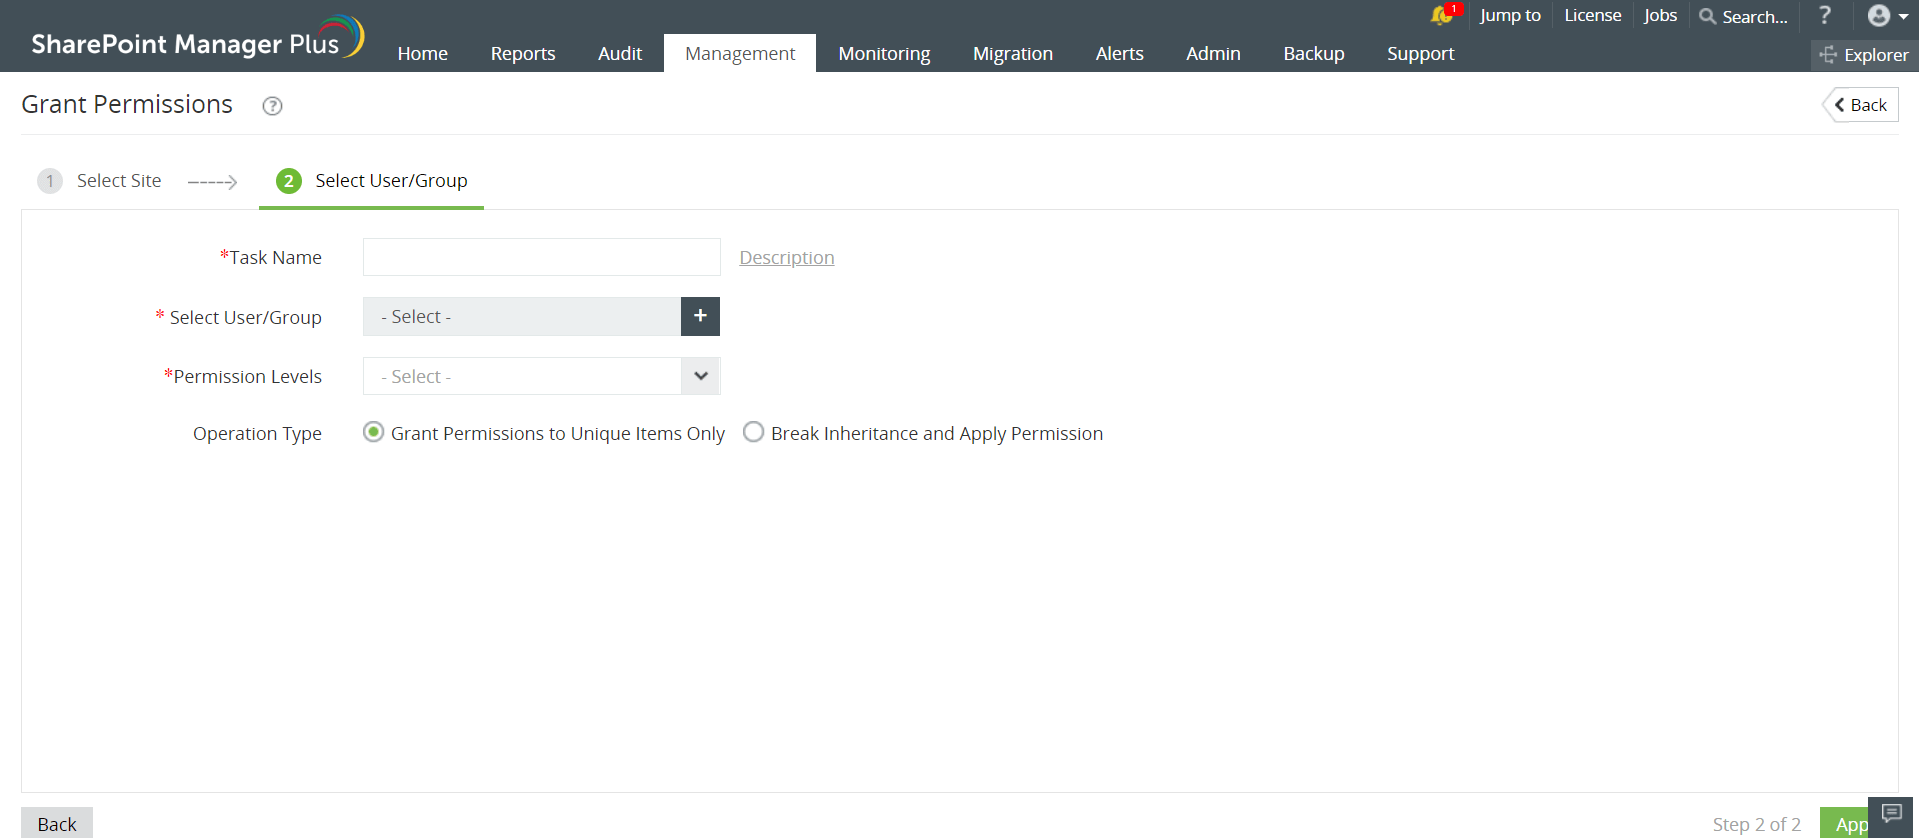Open the Migration tab
The width and height of the screenshot is (1919, 838).
(1012, 54)
